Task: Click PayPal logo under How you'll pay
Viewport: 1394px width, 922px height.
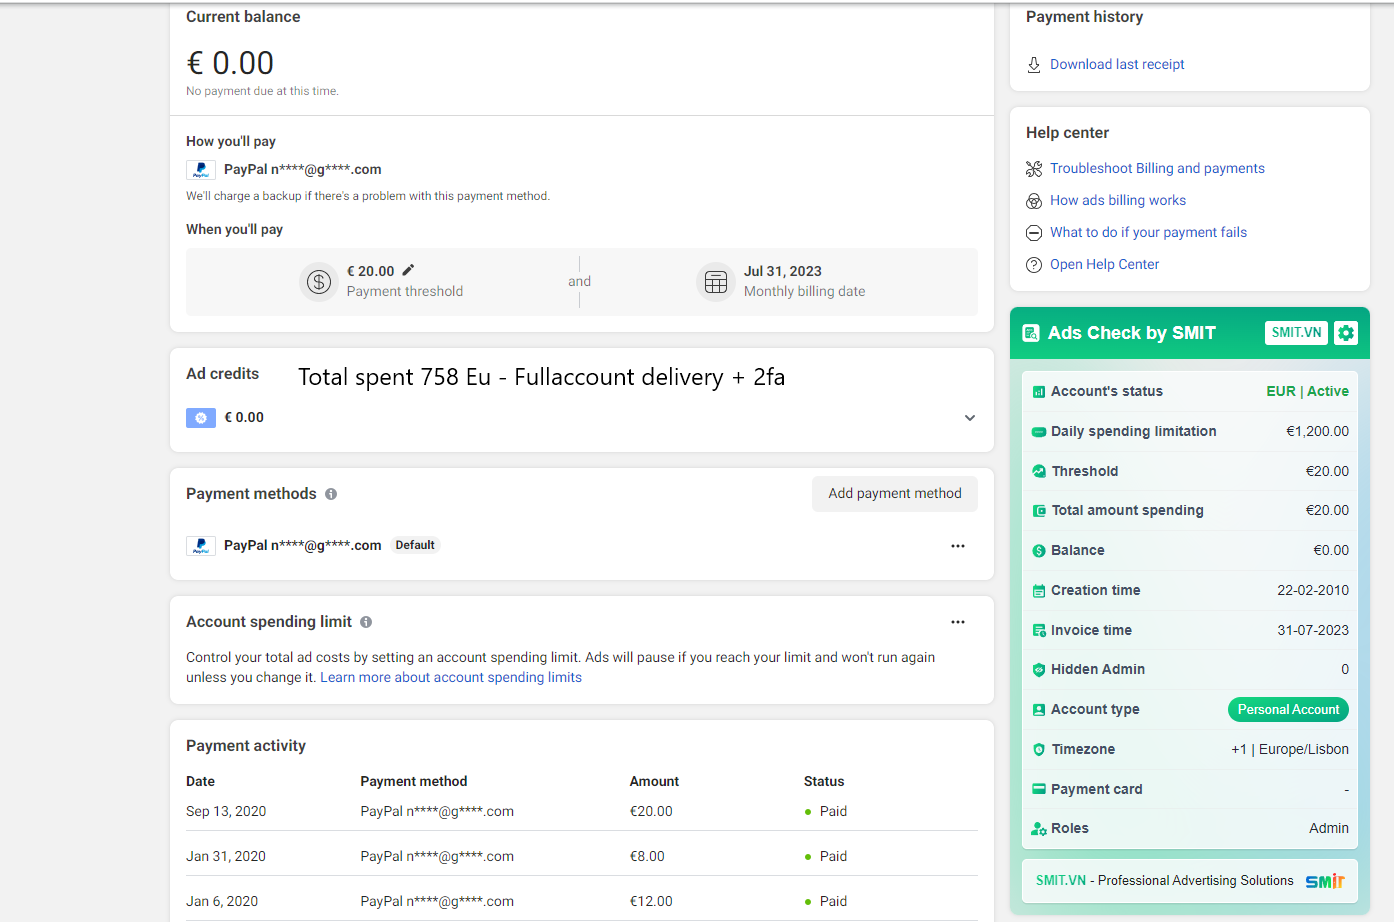Action: tap(201, 170)
